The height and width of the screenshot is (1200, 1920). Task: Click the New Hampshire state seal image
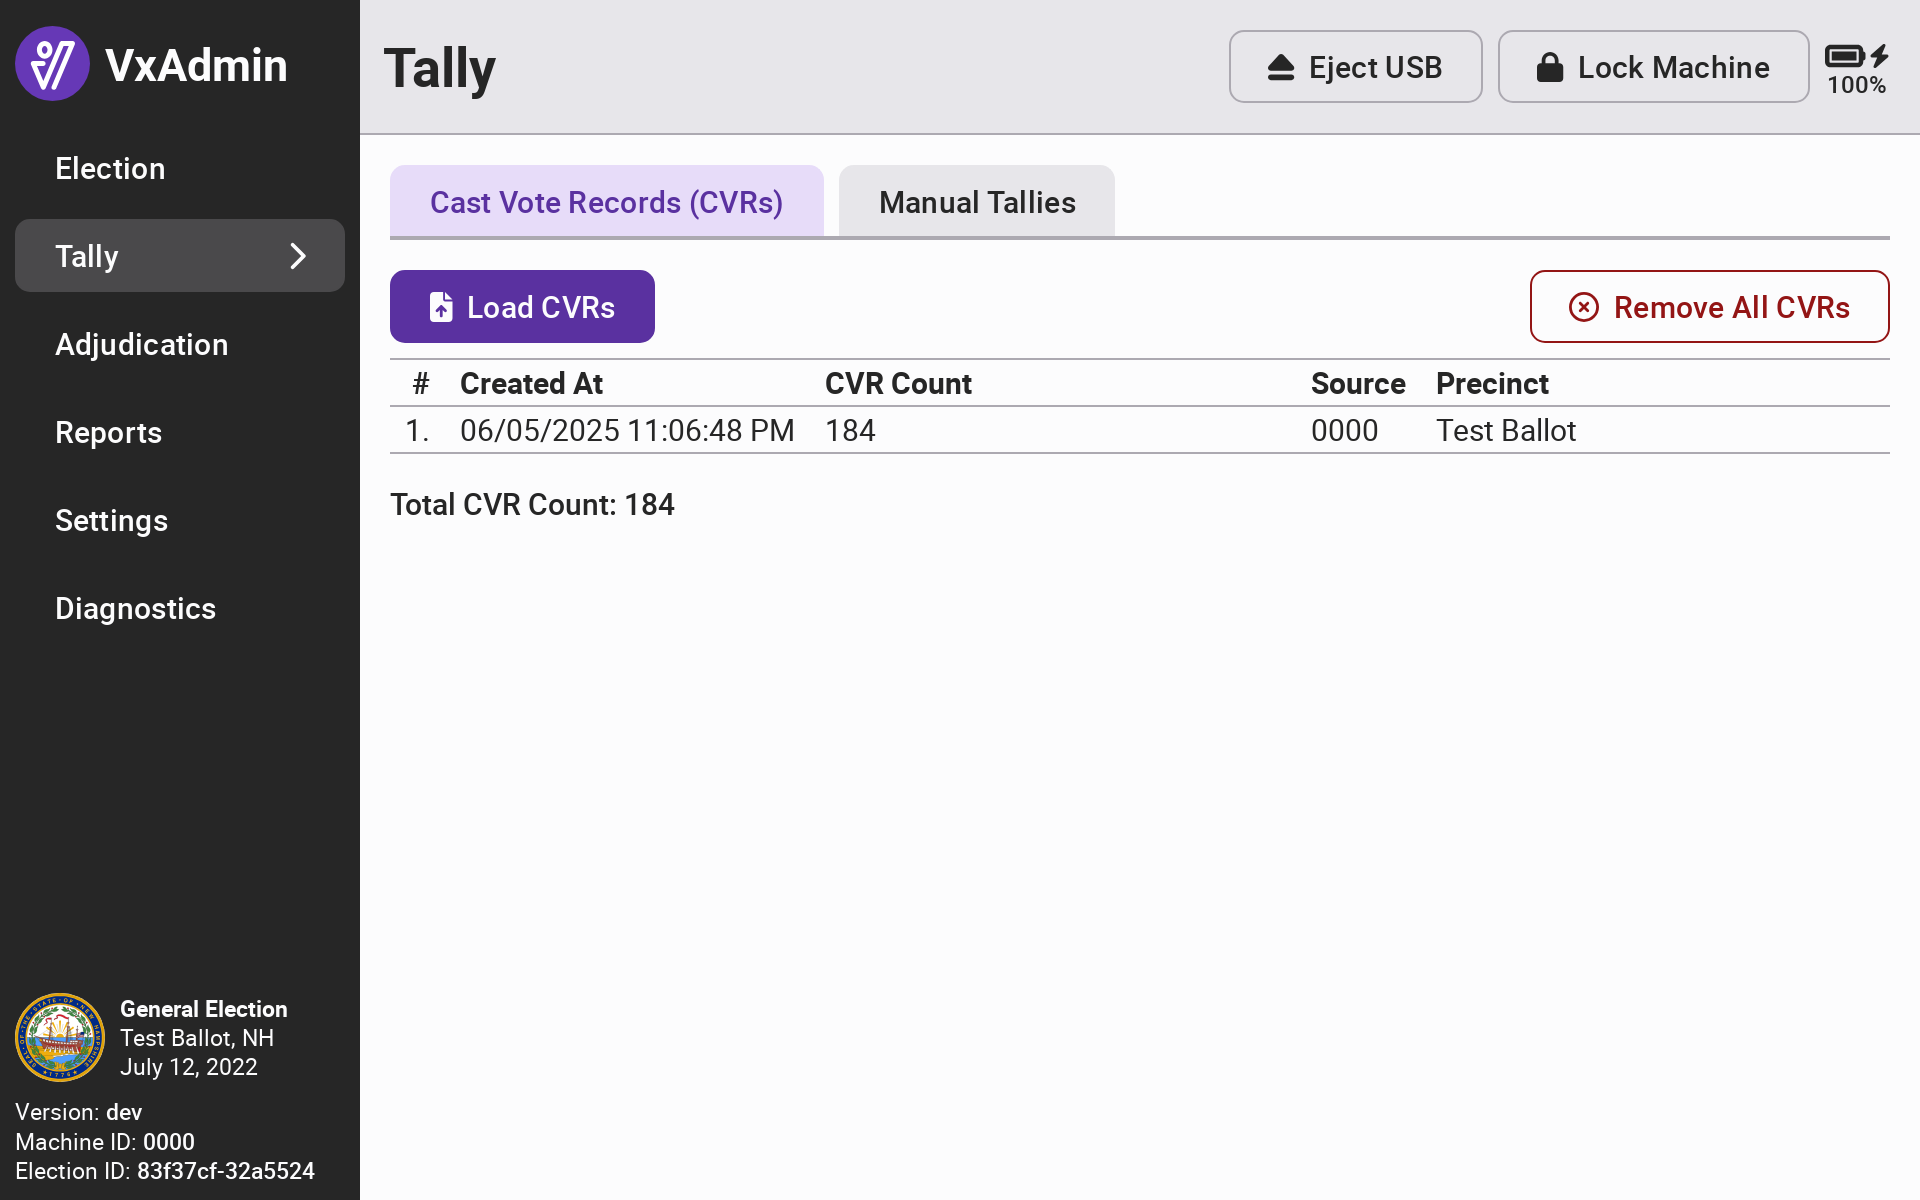coord(60,1037)
